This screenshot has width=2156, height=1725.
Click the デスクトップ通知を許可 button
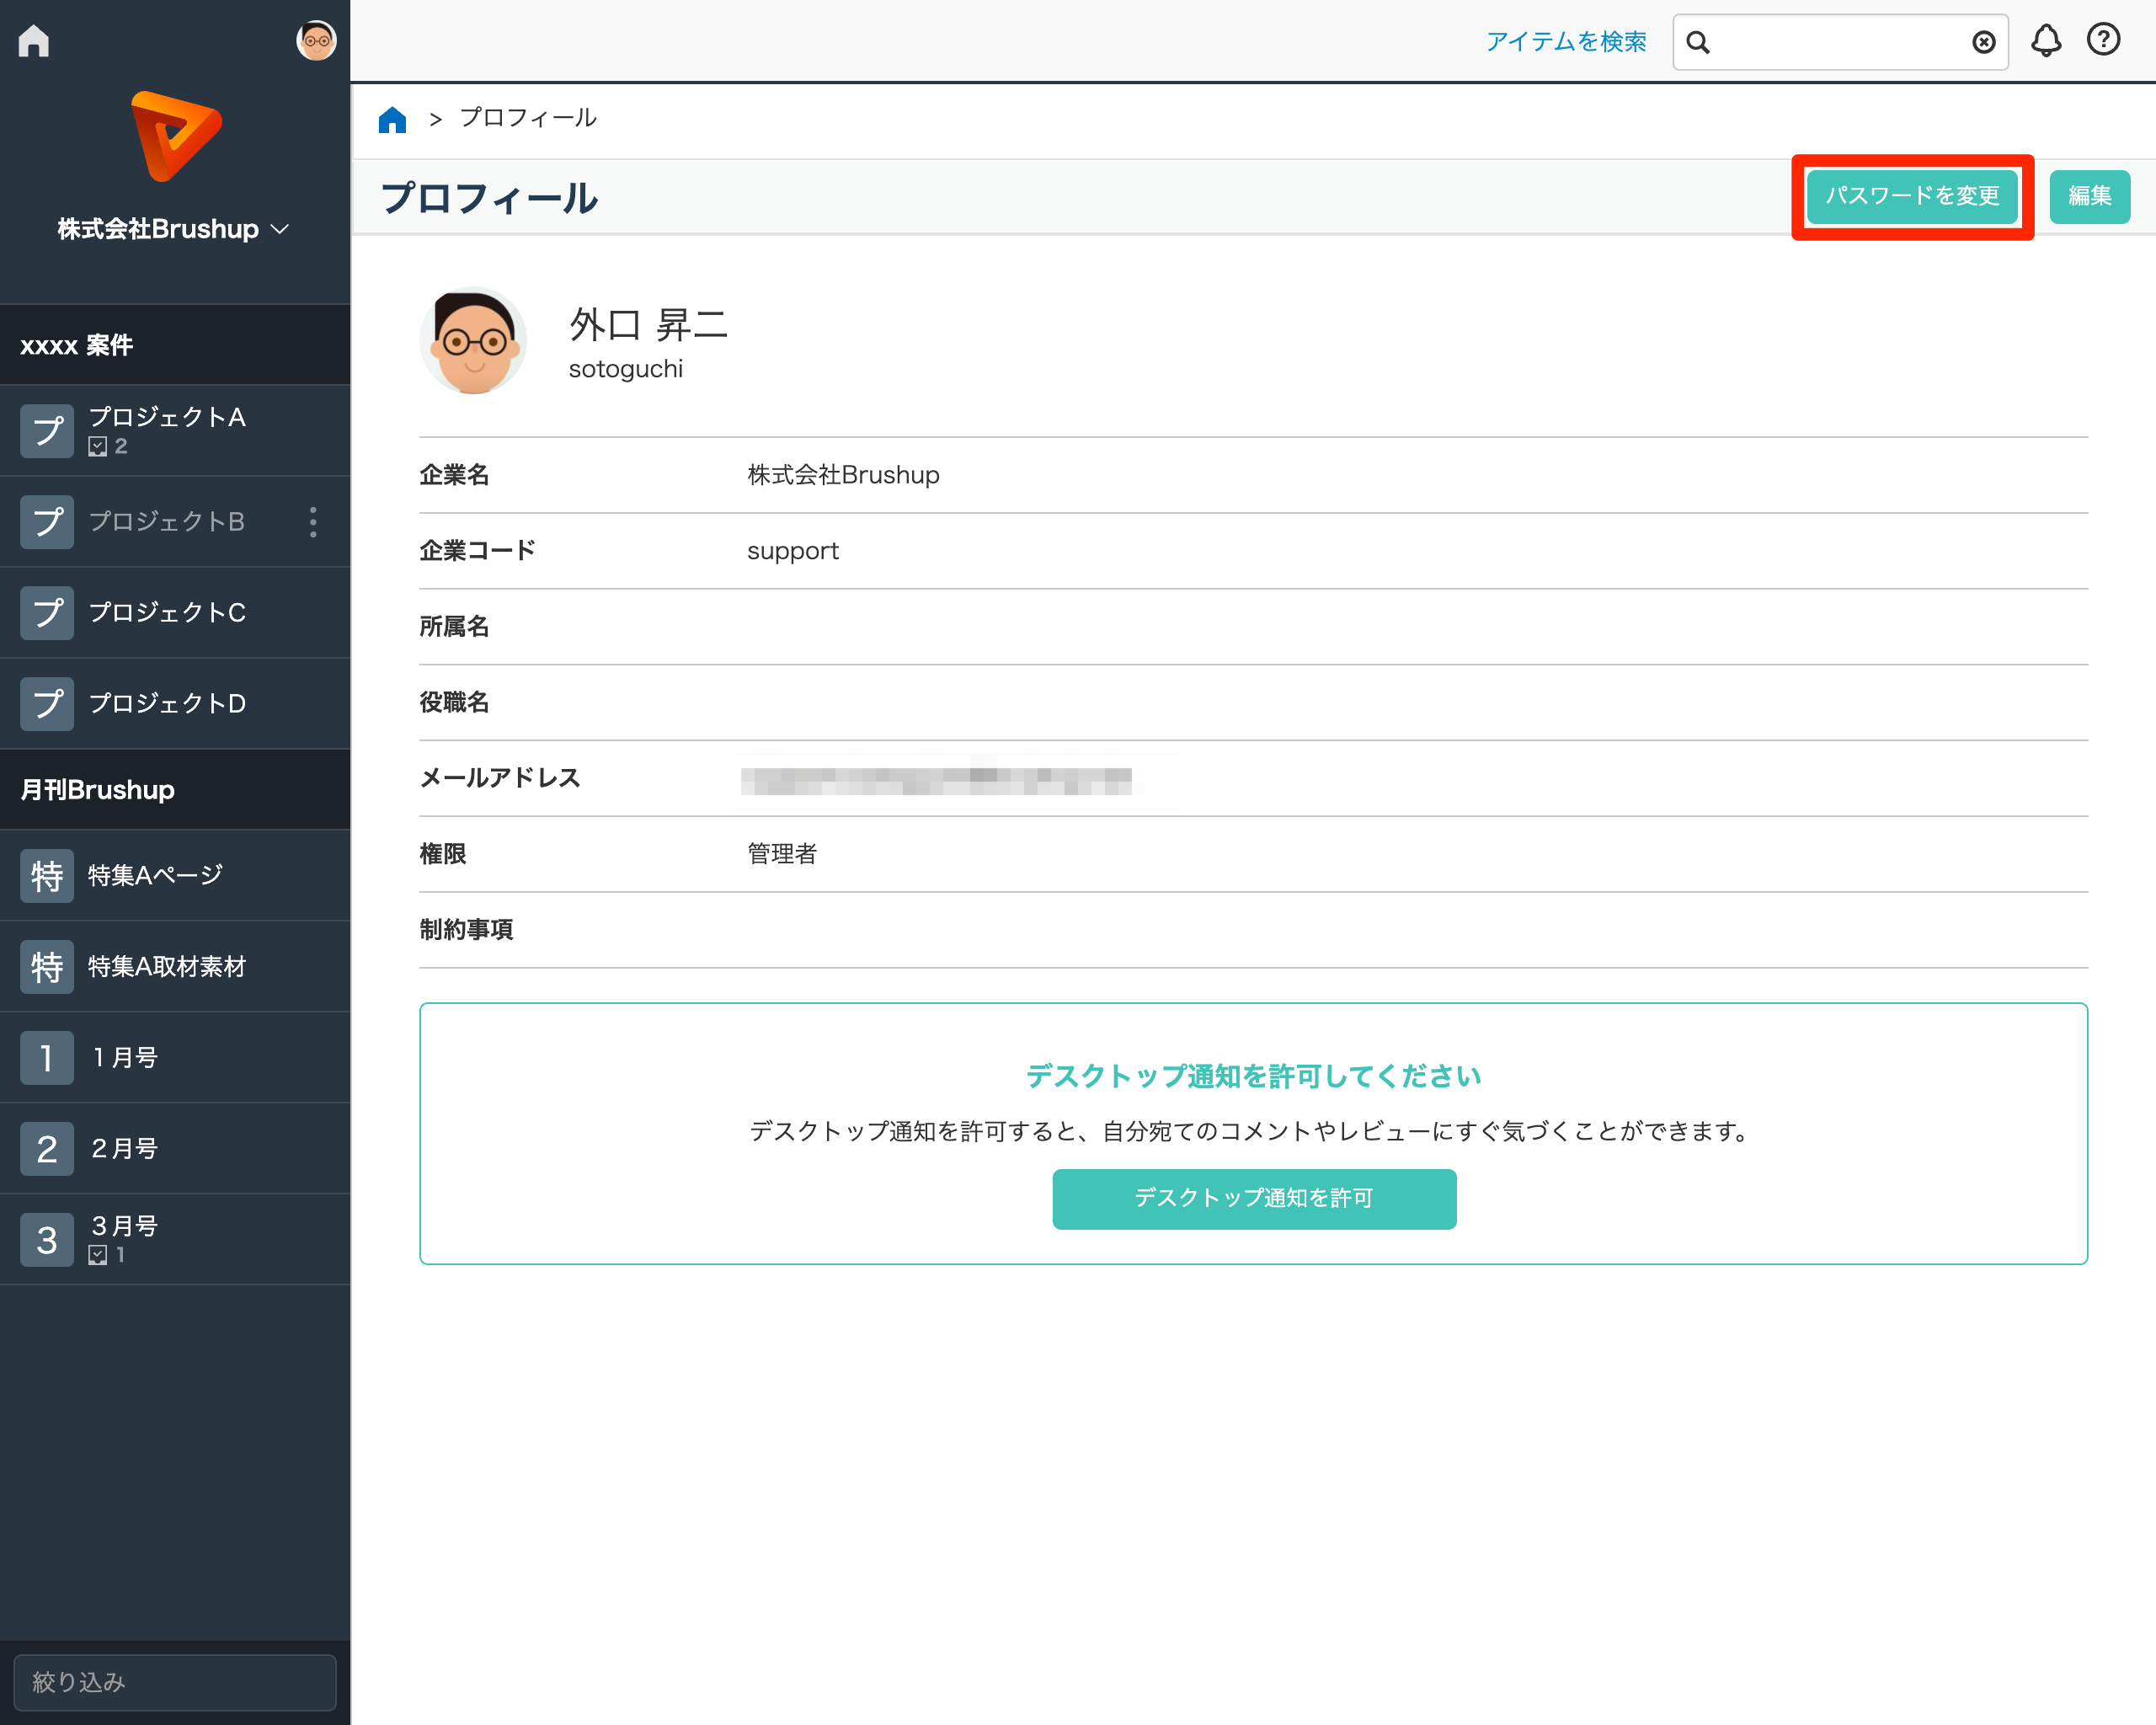[1254, 1198]
